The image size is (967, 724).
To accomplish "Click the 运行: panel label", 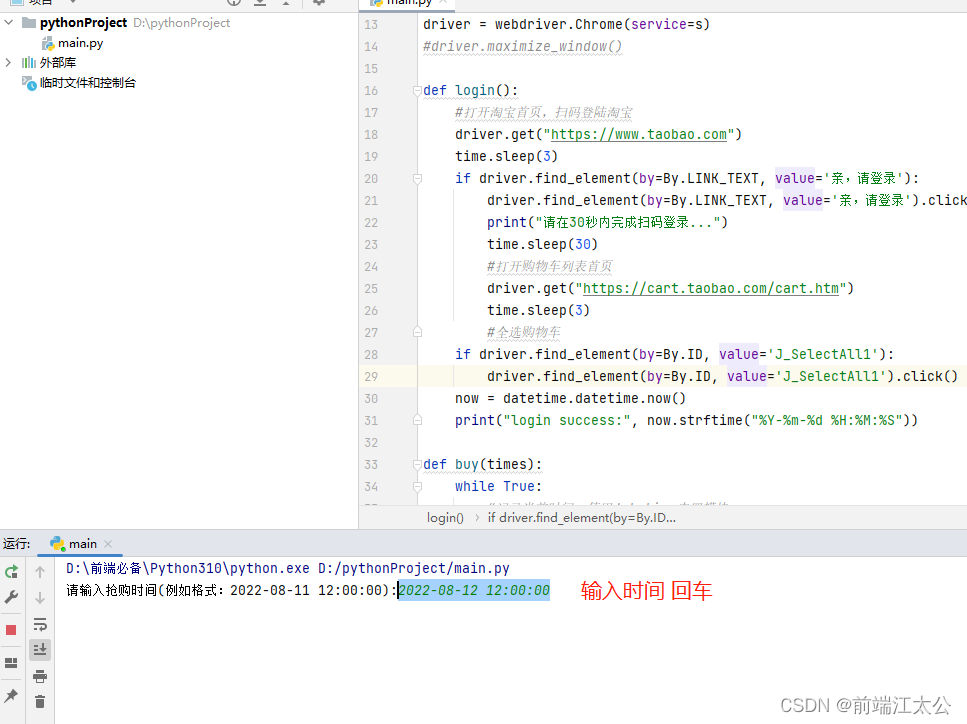I will [x=17, y=544].
